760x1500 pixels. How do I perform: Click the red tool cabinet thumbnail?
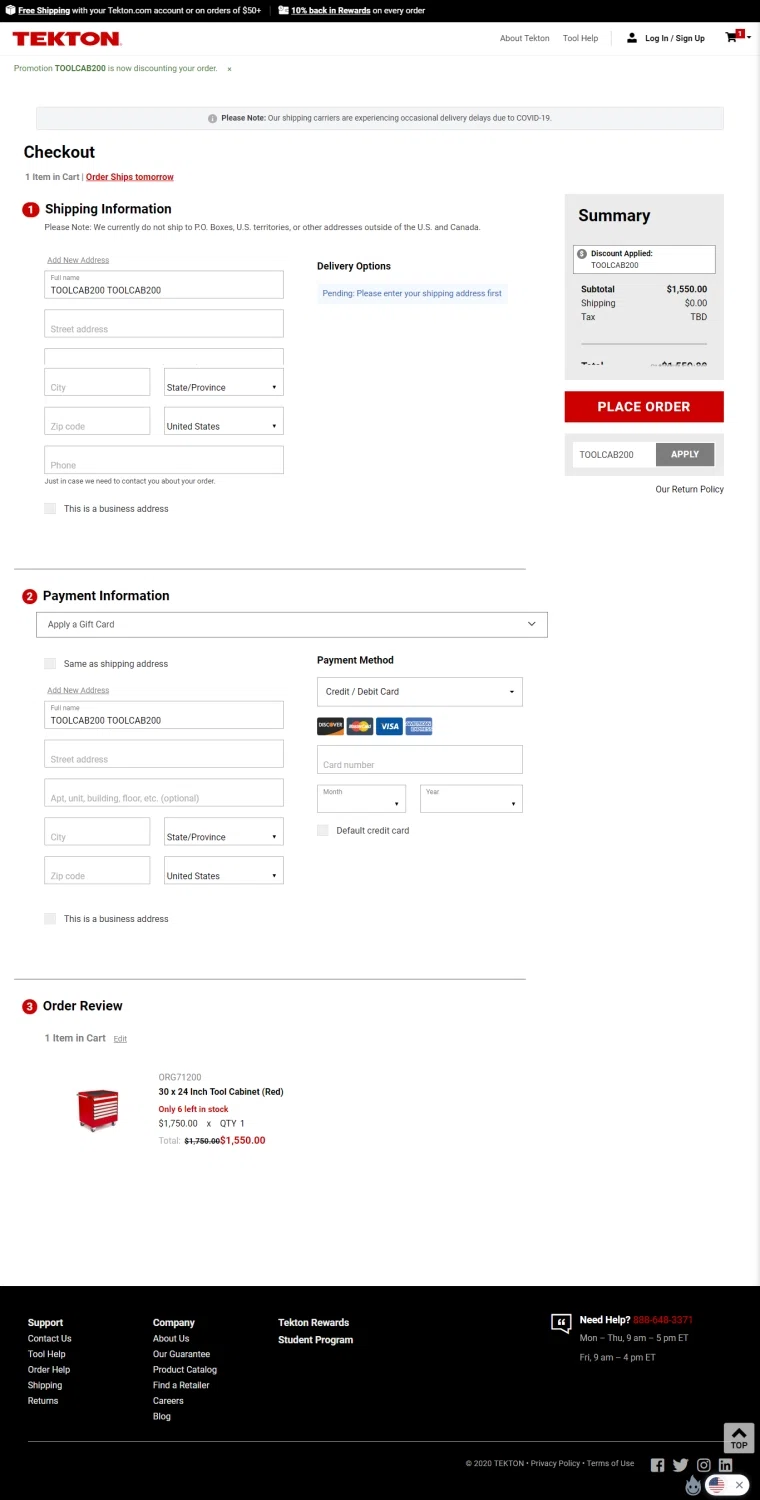coord(97,1110)
